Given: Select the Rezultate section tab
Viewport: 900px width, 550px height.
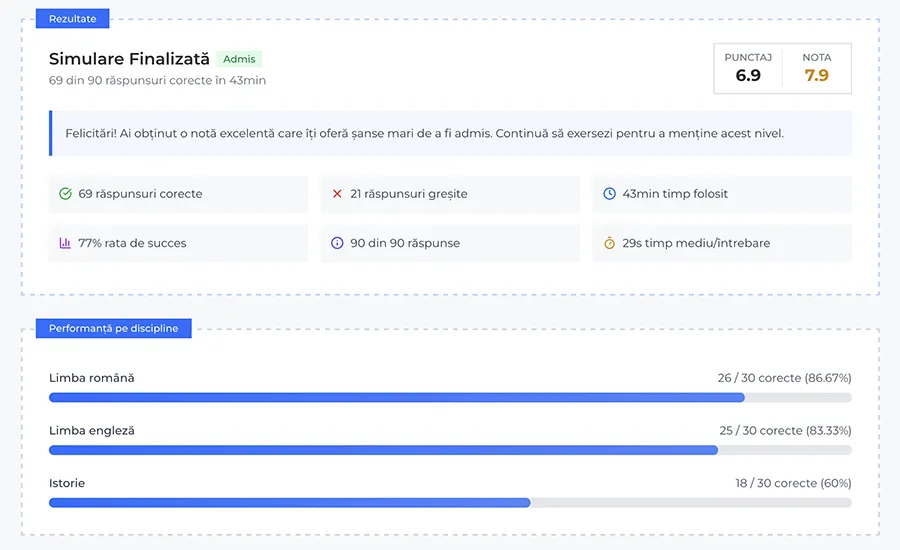Looking at the screenshot, I should pyautogui.click(x=72, y=18).
